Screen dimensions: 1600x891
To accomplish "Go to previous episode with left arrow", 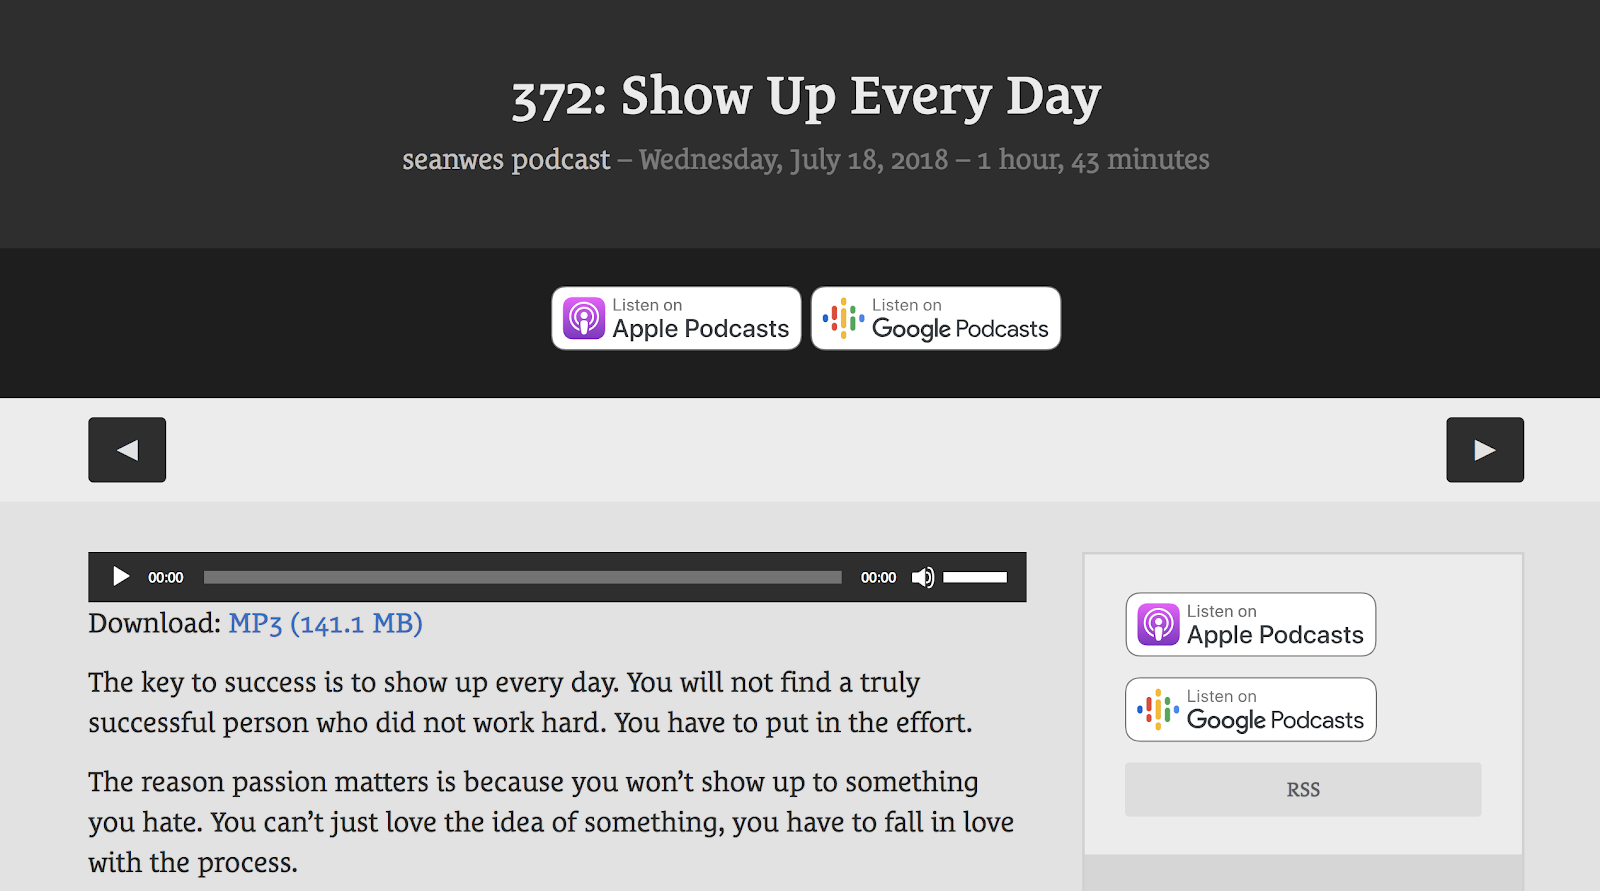I will 127,450.
